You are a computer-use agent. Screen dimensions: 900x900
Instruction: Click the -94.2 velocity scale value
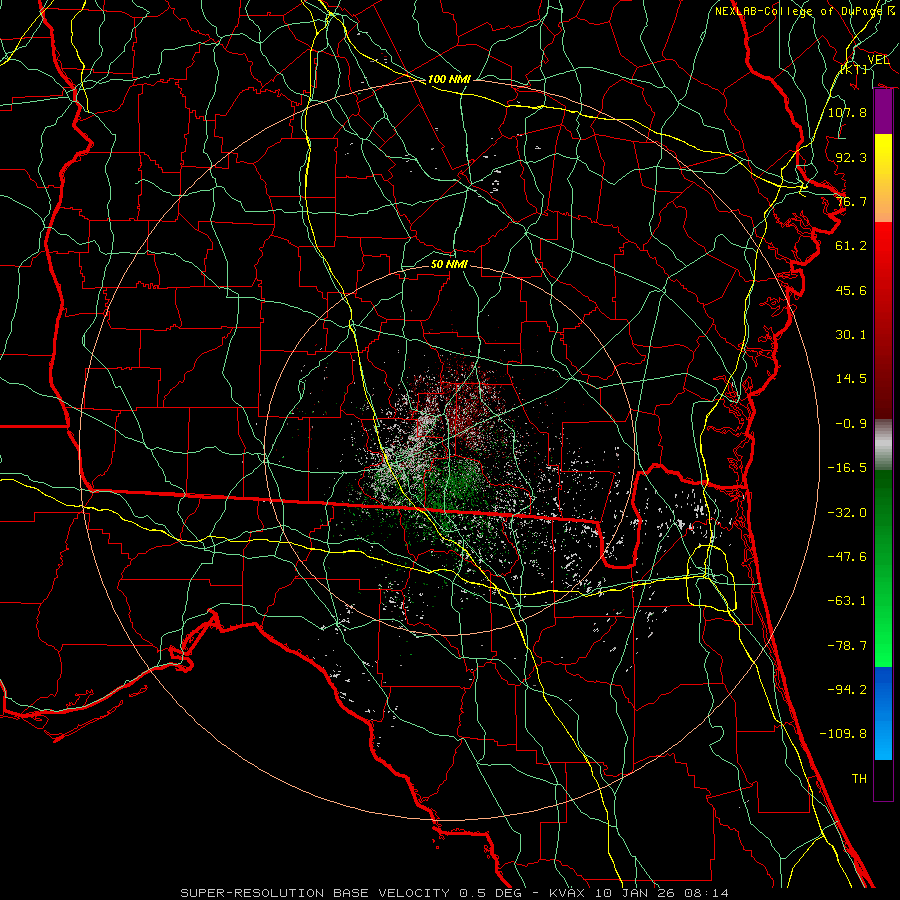click(x=847, y=690)
